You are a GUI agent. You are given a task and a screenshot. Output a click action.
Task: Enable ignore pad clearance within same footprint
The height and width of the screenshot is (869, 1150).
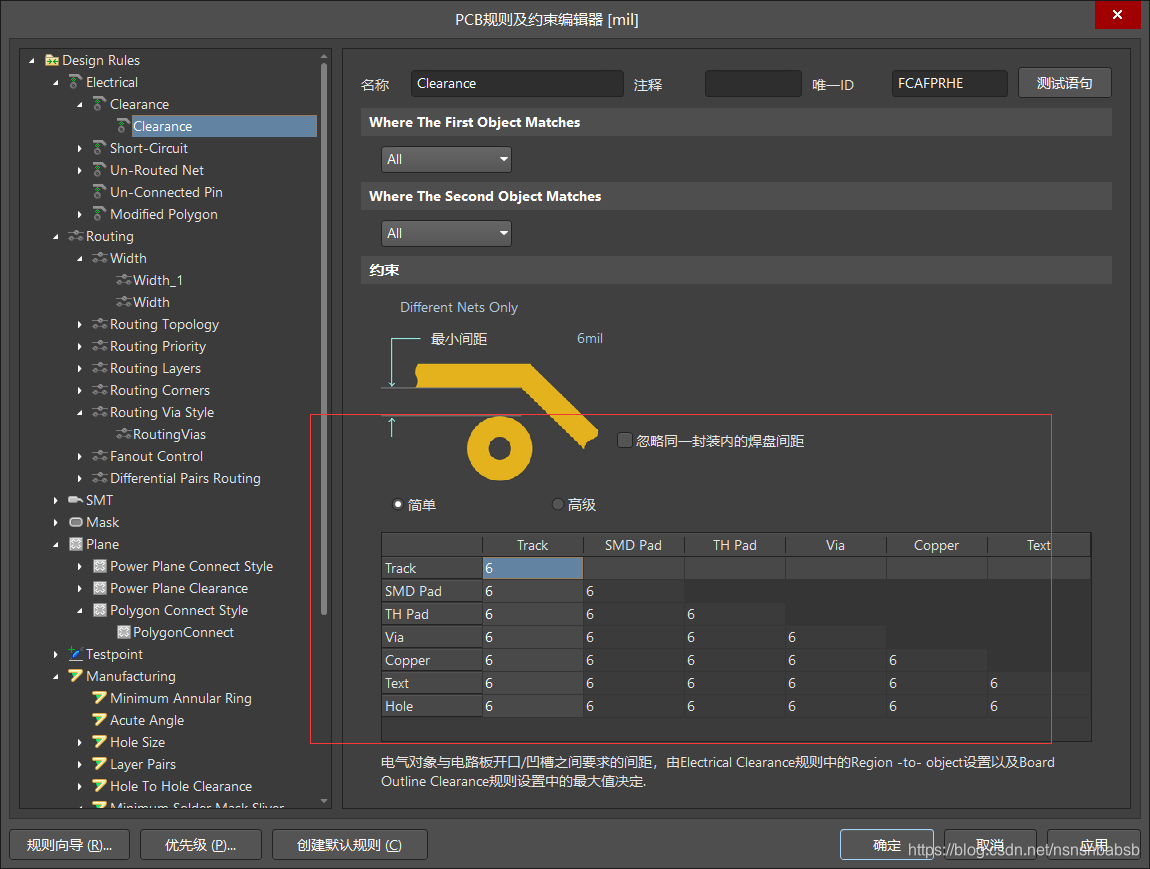(x=625, y=440)
